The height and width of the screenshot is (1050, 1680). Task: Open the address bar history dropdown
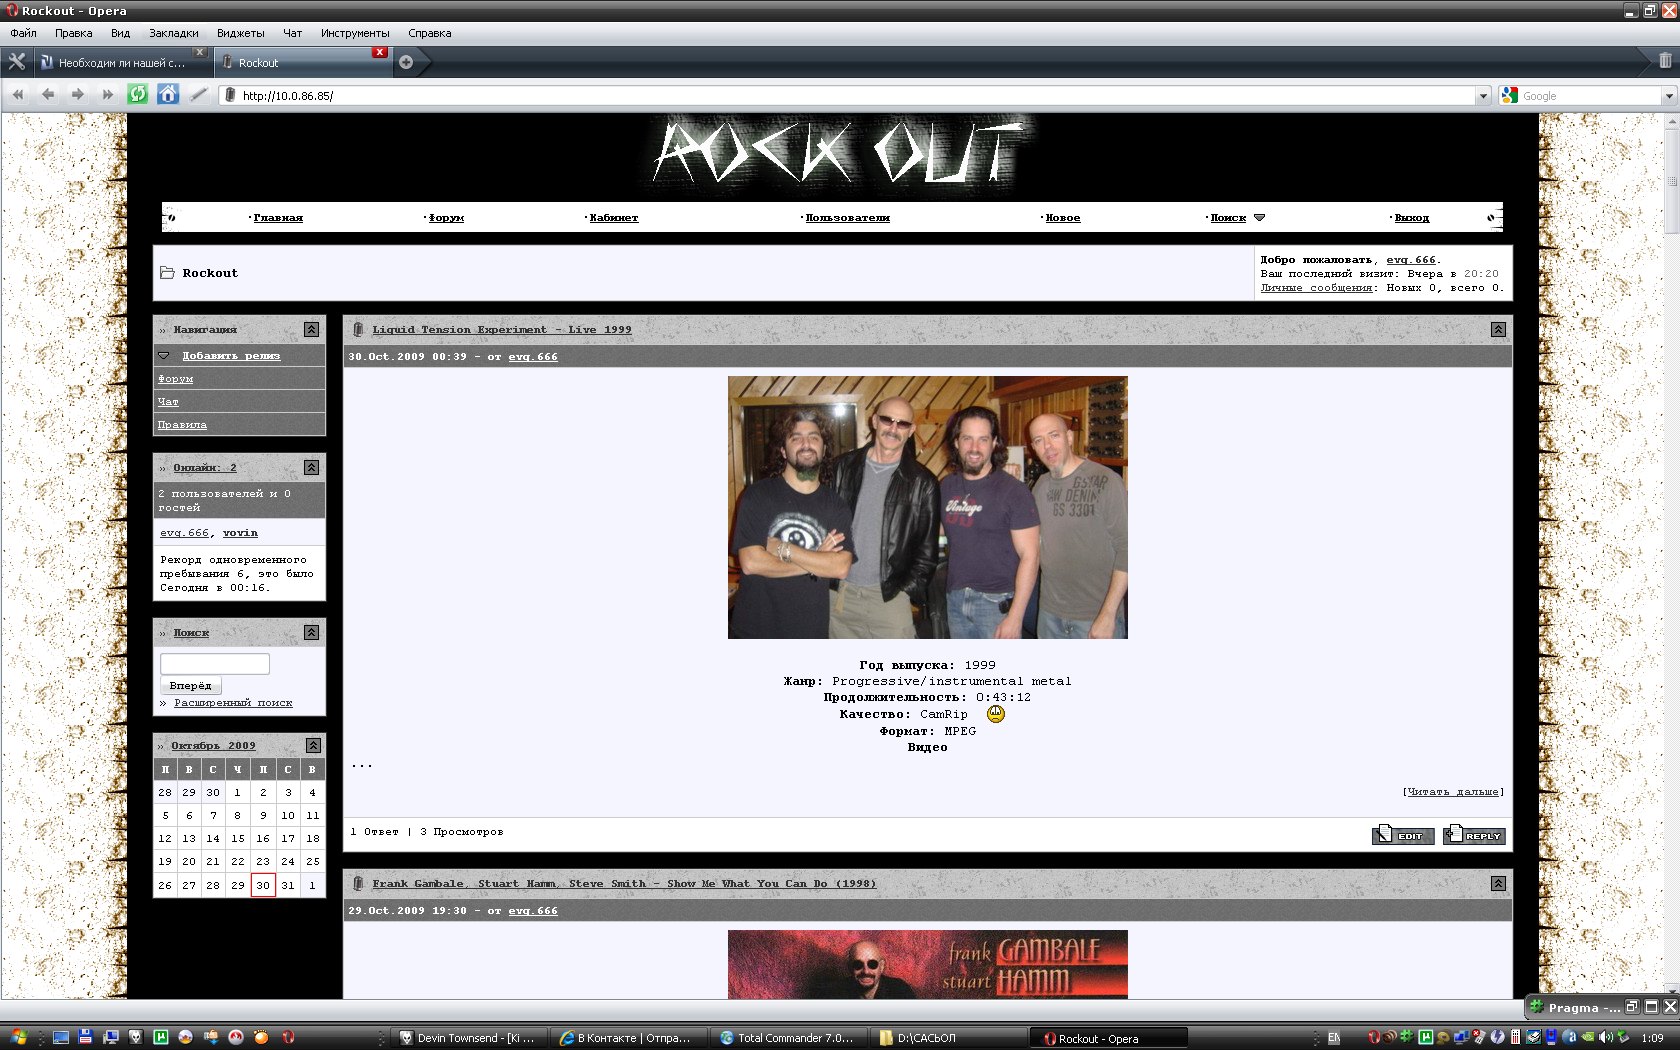(1483, 96)
